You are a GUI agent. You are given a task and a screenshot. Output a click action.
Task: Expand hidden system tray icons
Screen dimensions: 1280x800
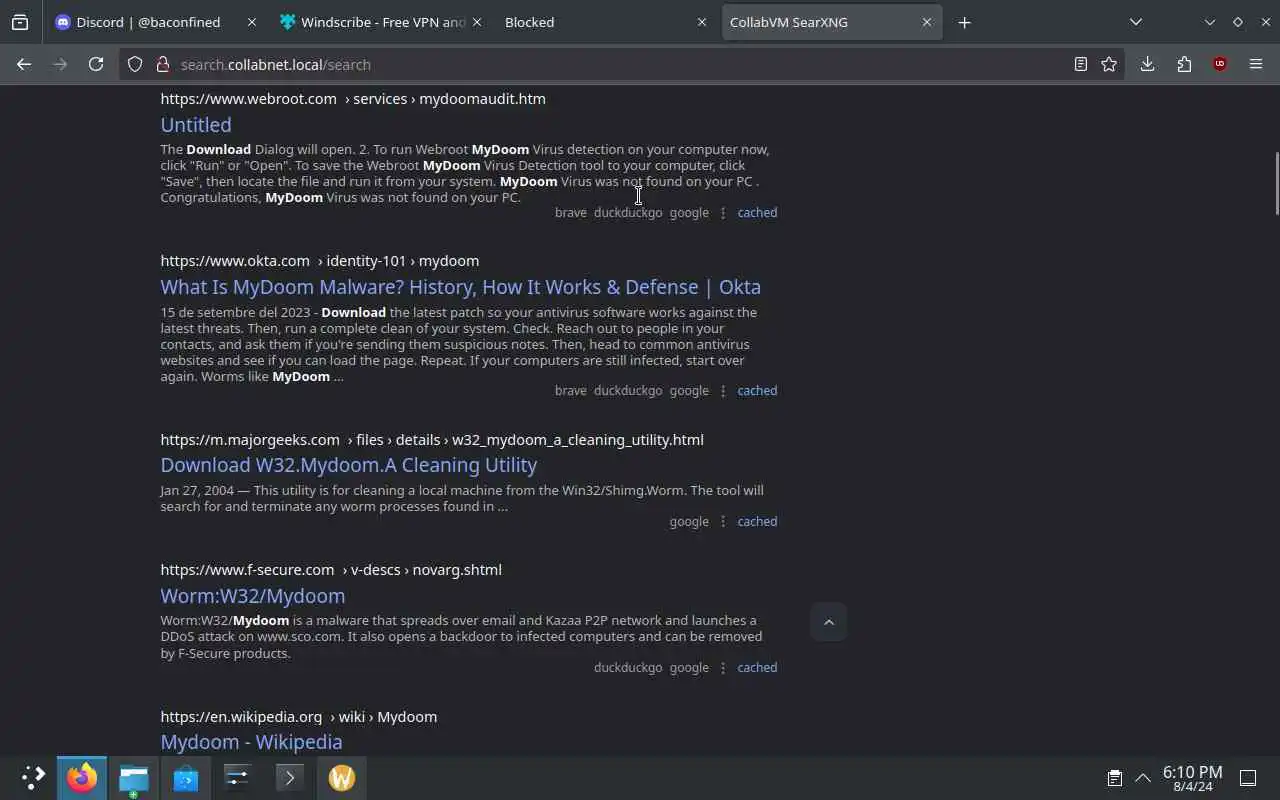(x=1142, y=778)
